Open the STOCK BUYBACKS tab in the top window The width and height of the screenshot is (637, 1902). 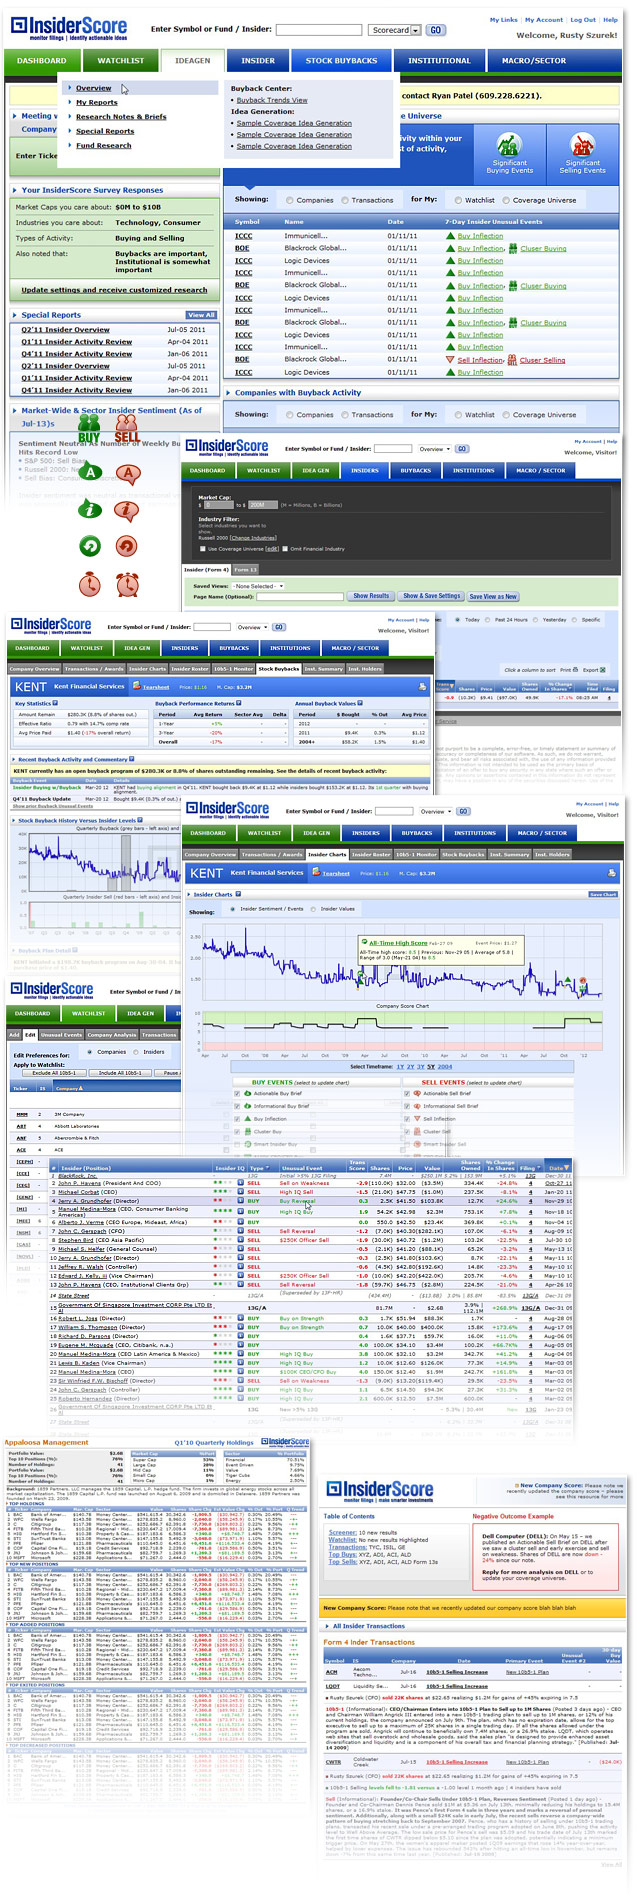[342, 60]
